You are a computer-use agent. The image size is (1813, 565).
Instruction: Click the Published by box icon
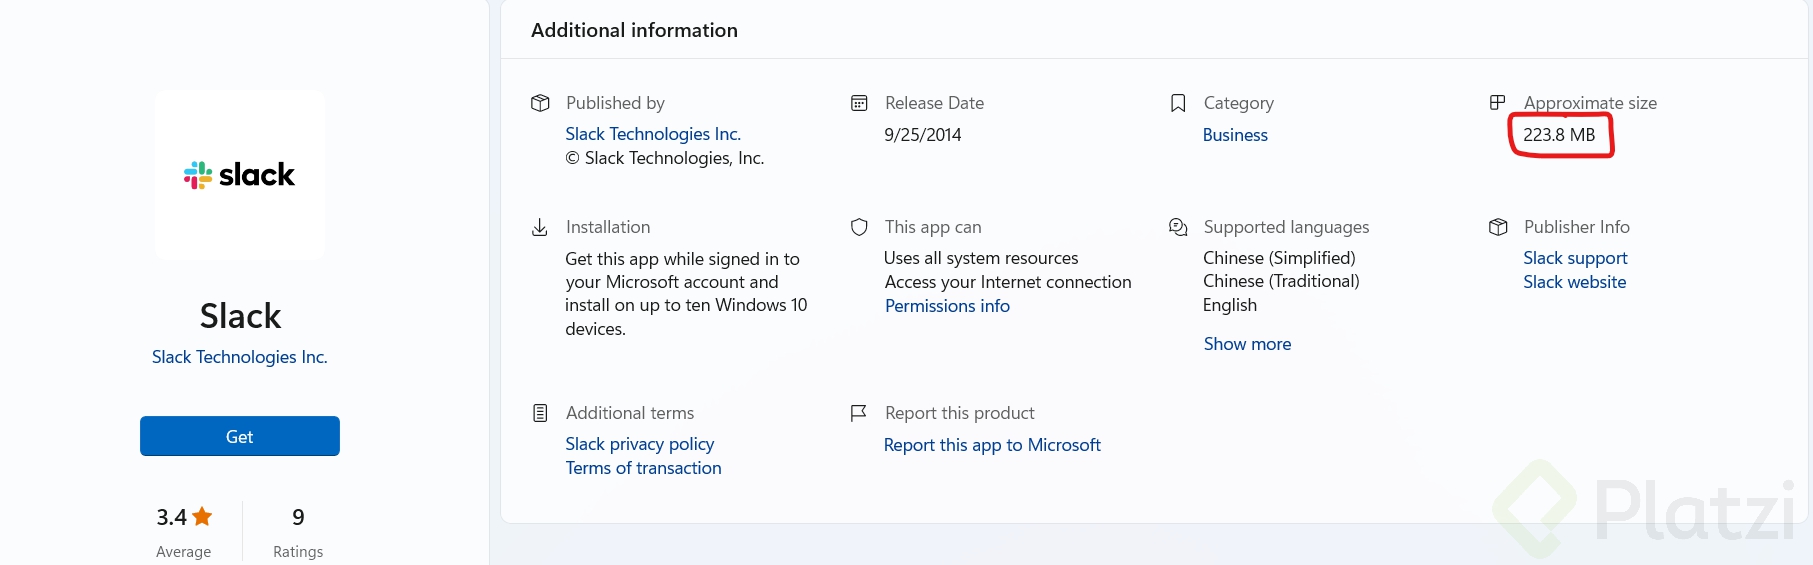click(540, 103)
